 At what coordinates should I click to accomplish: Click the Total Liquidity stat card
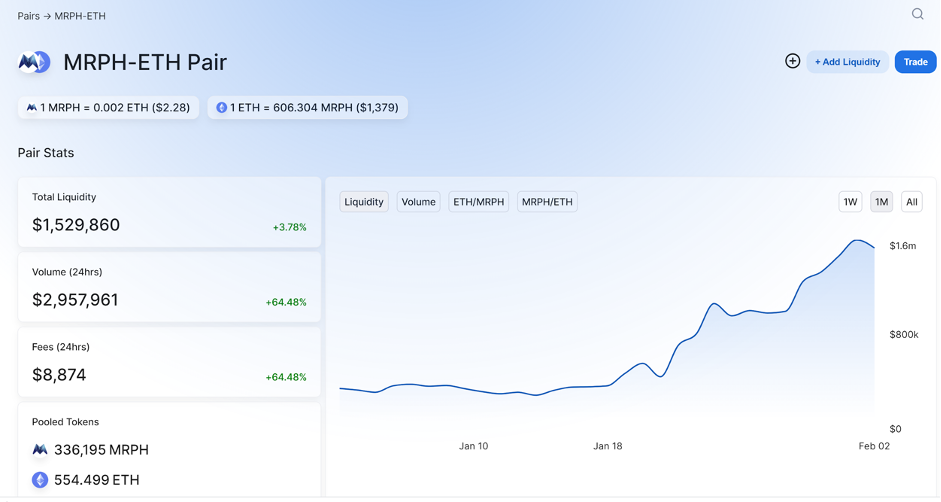point(169,212)
